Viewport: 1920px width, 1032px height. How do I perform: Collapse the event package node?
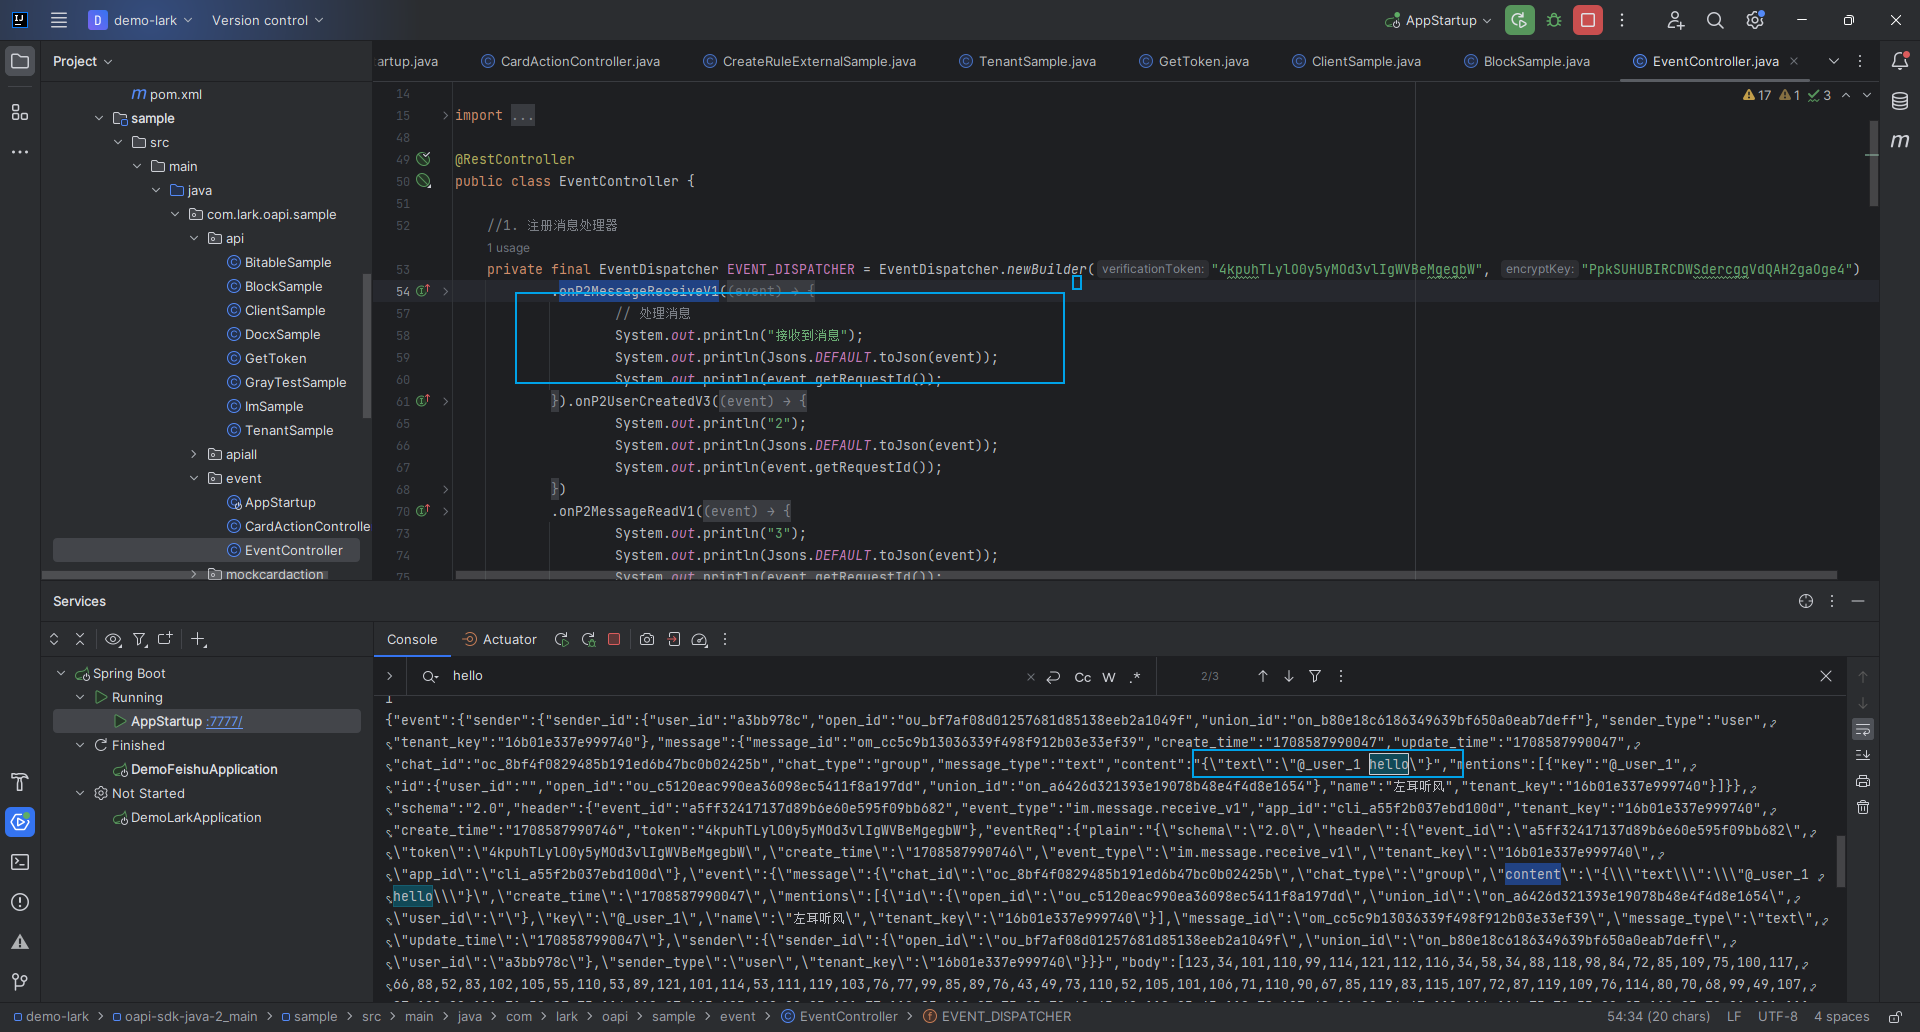(194, 478)
